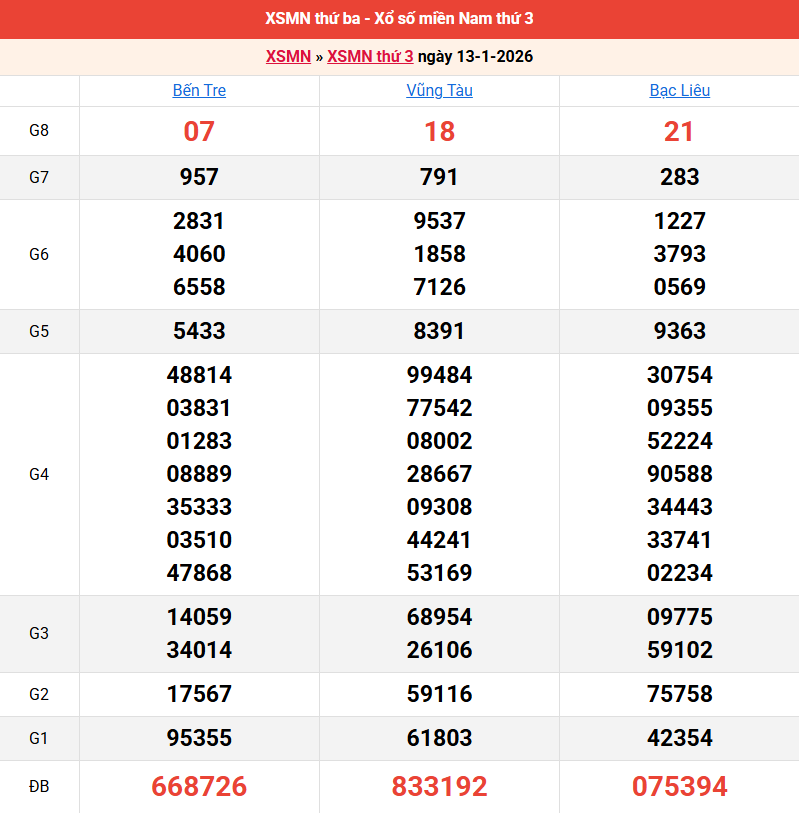Click Bến Tre special prize number 668726
This screenshot has width=799, height=813.
[x=199, y=787]
